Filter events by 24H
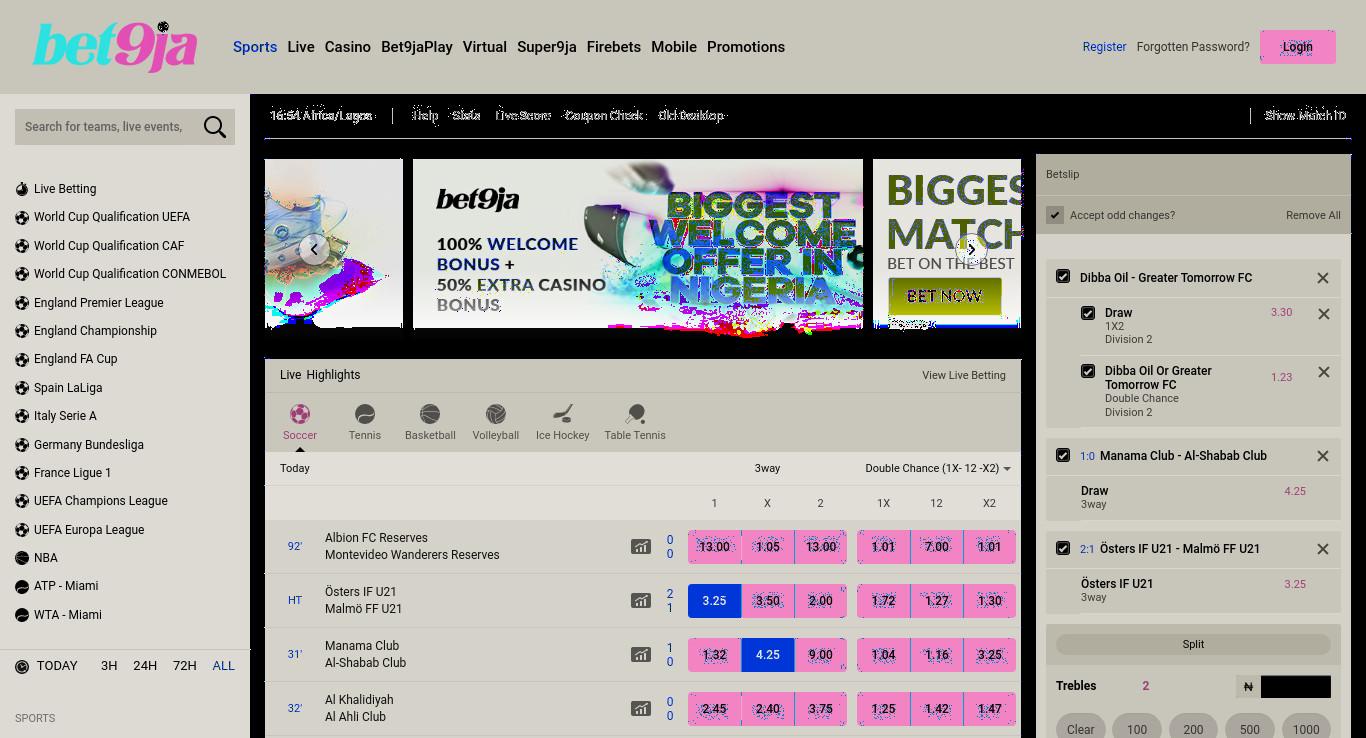 tap(145, 666)
